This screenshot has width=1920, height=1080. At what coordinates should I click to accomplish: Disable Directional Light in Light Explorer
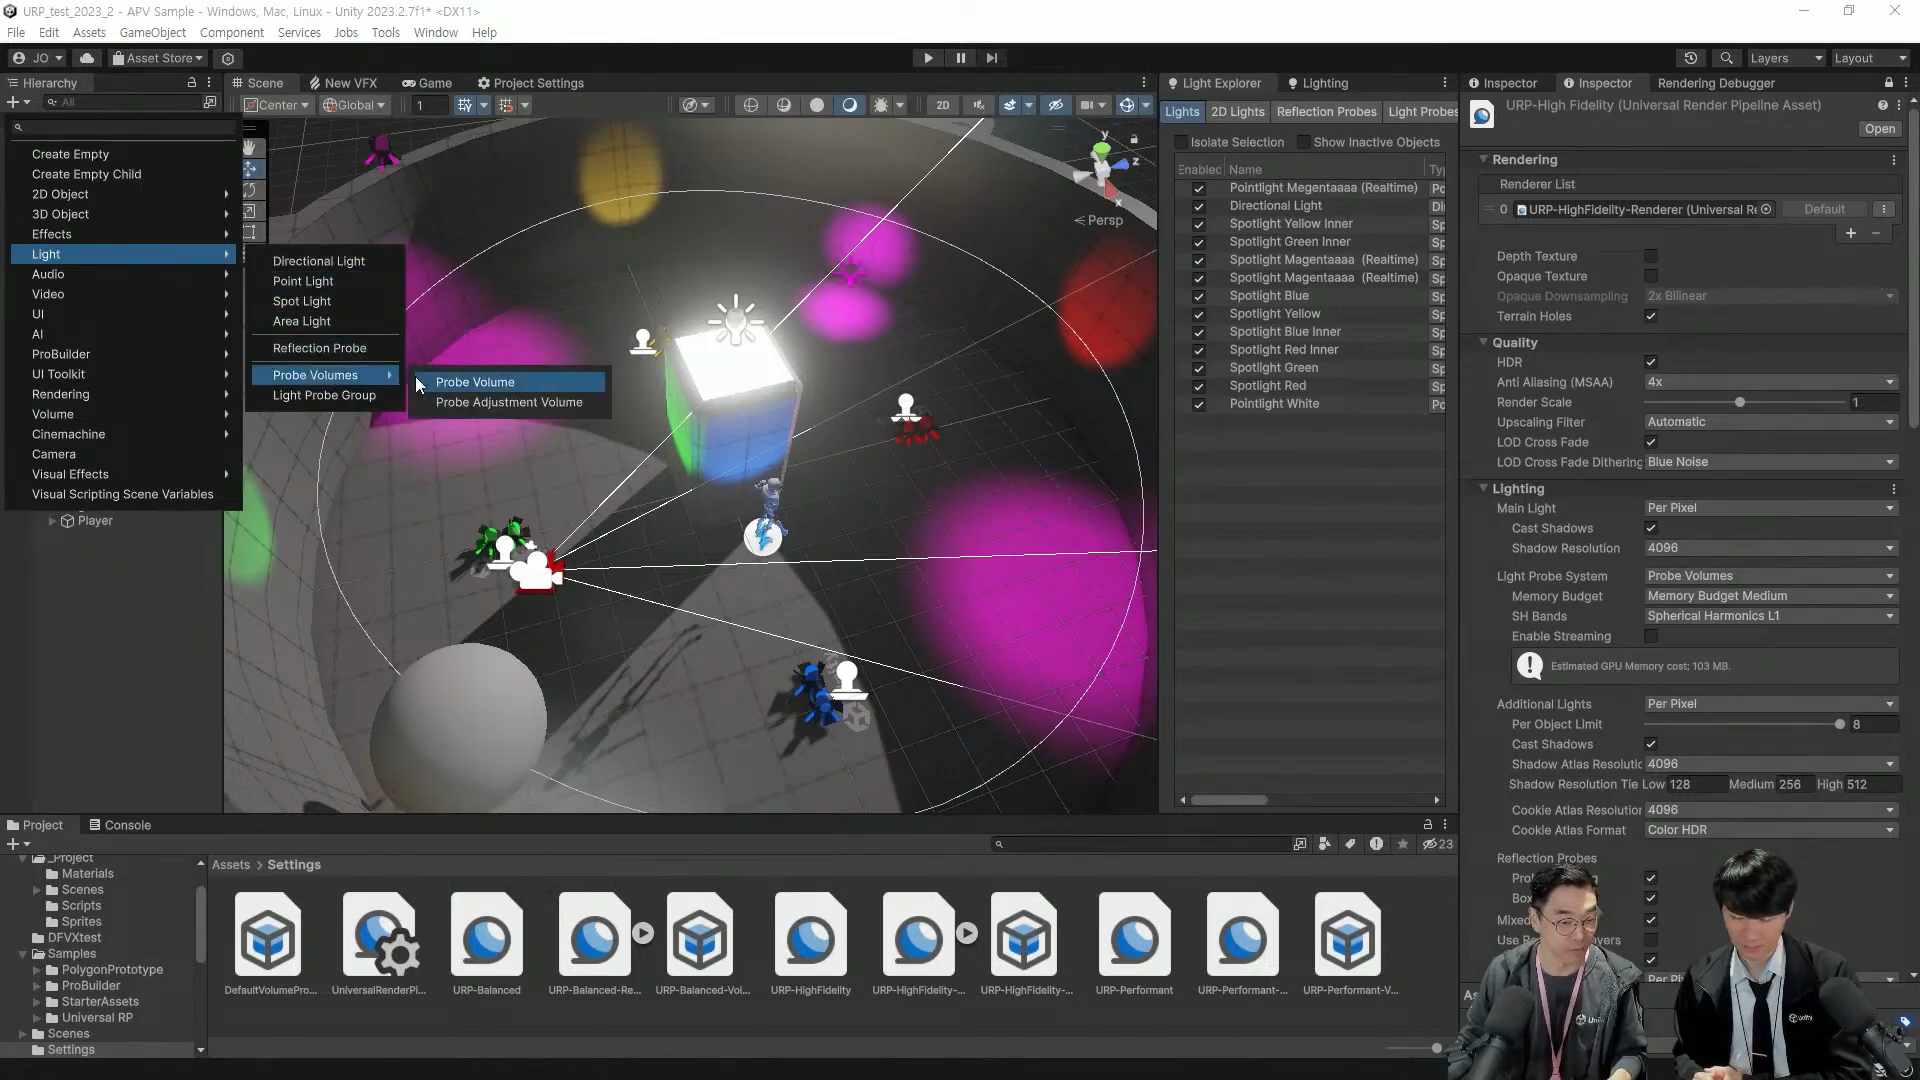1198,206
